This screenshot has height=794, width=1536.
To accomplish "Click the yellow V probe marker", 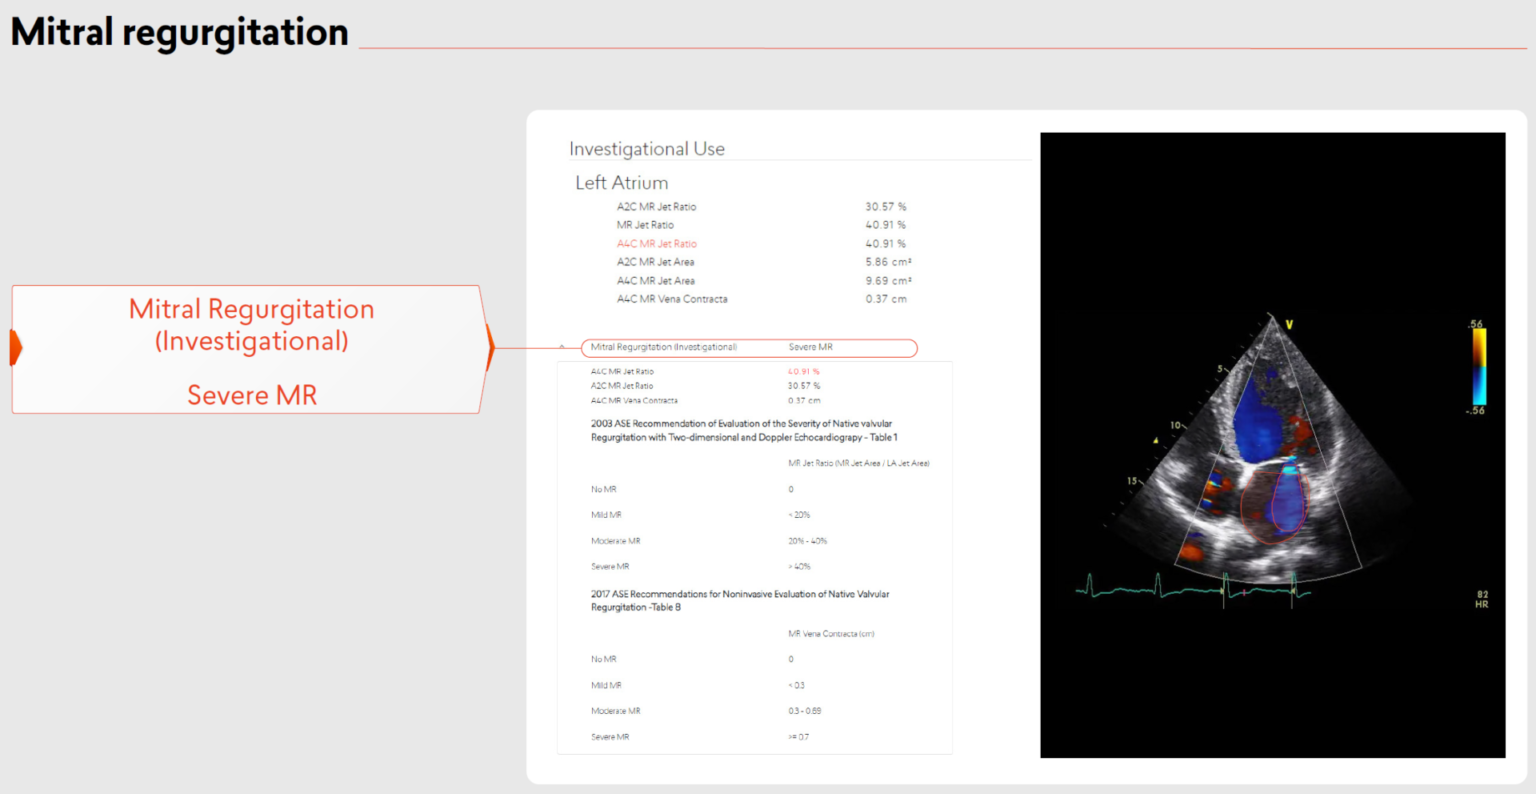I will [x=1289, y=324].
